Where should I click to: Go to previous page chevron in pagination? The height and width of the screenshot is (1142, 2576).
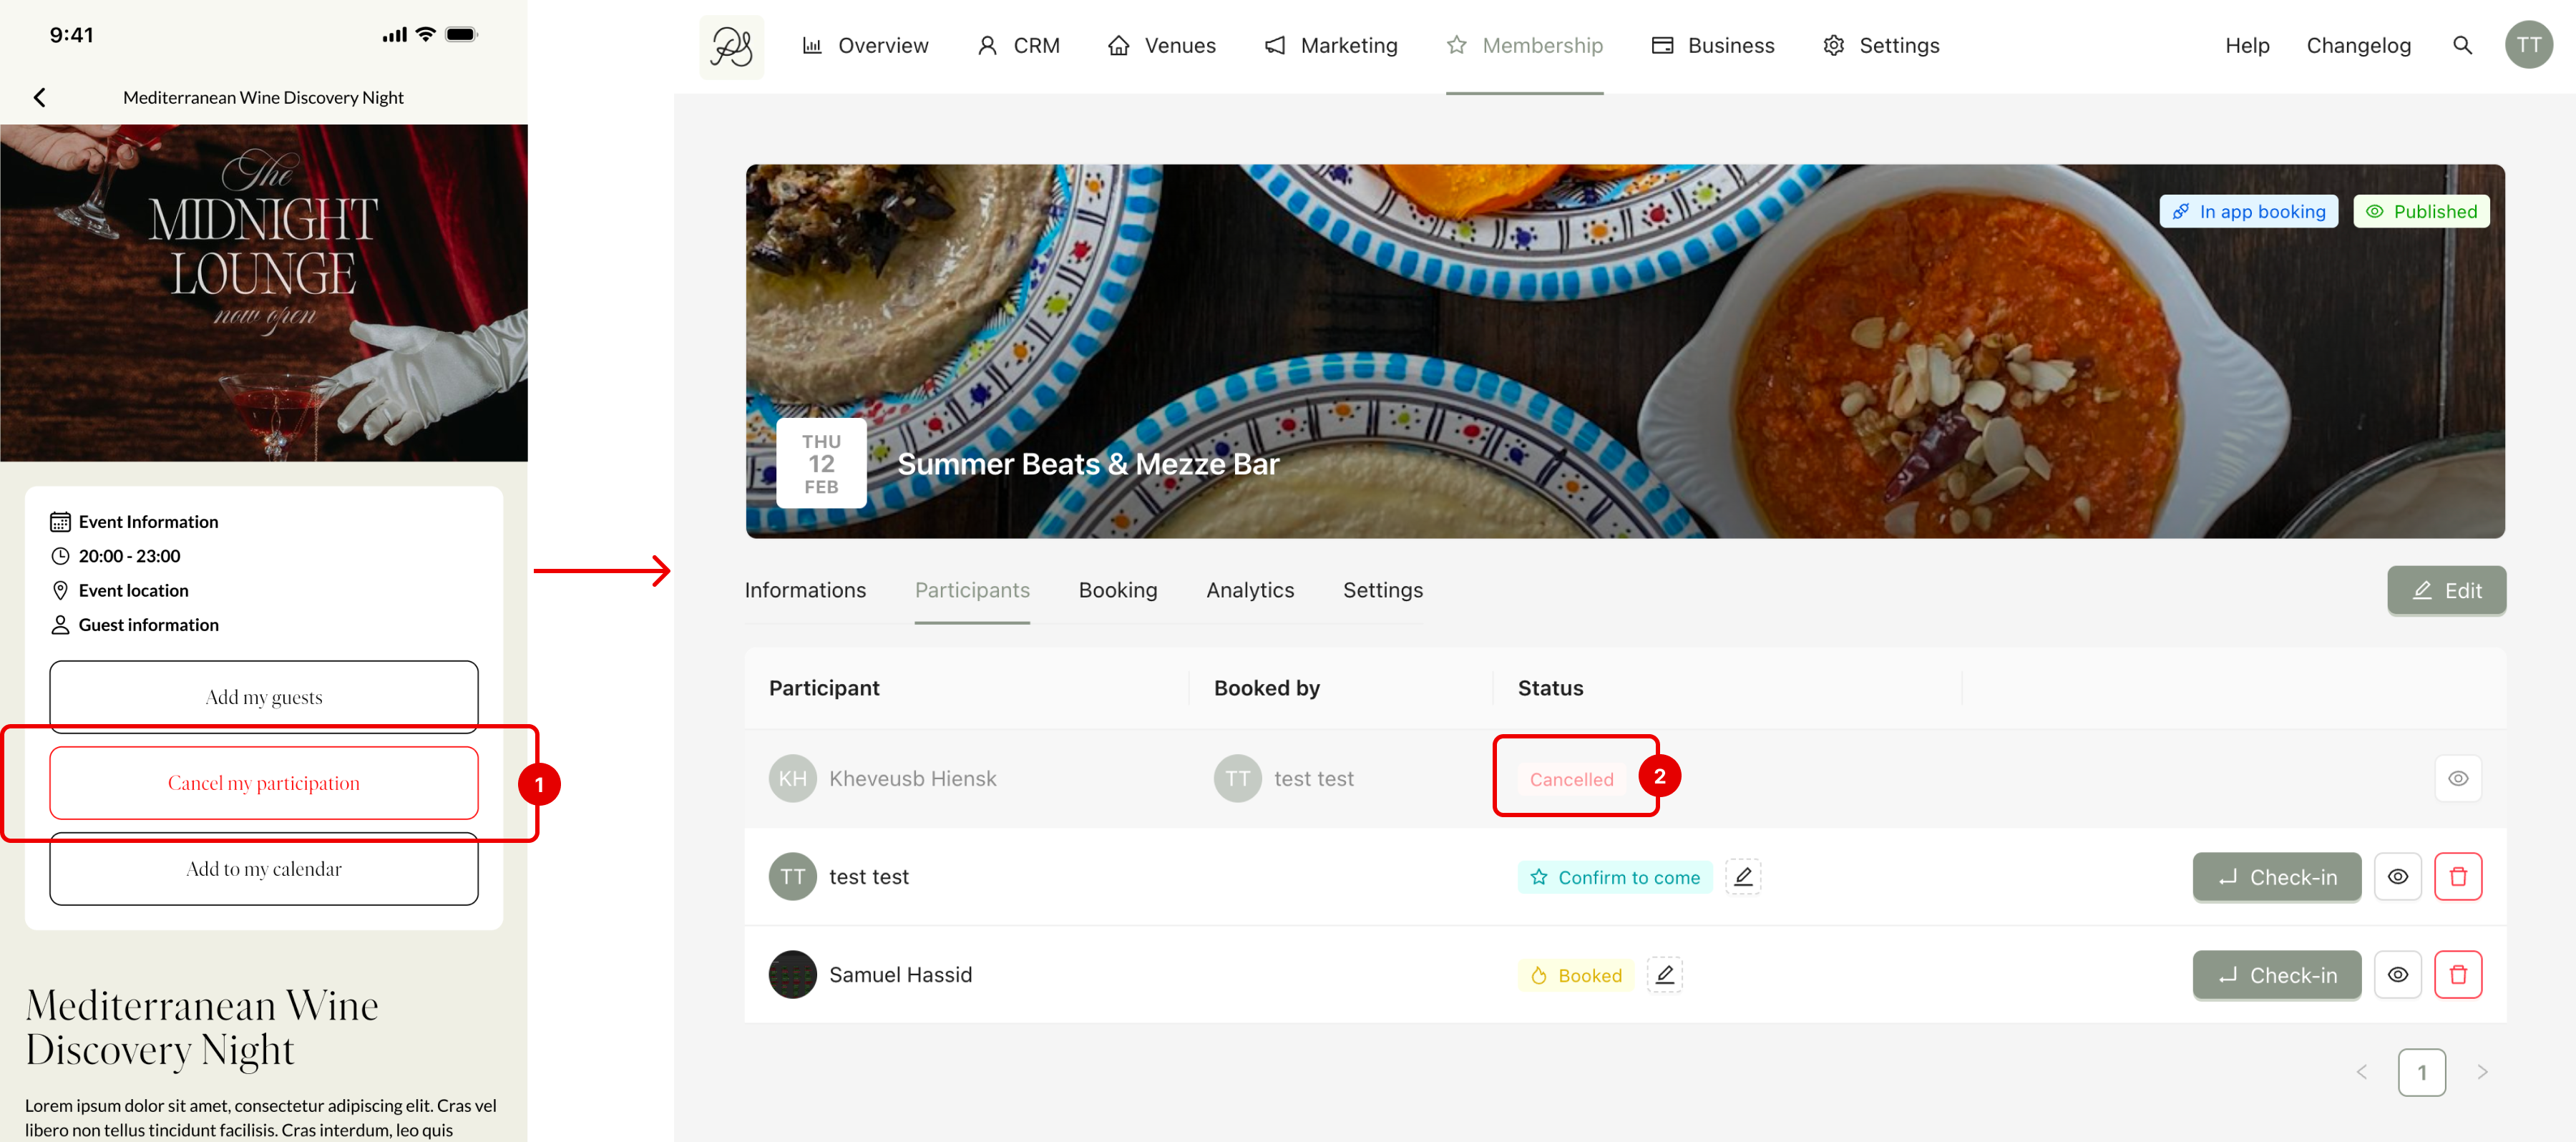tap(2362, 1072)
